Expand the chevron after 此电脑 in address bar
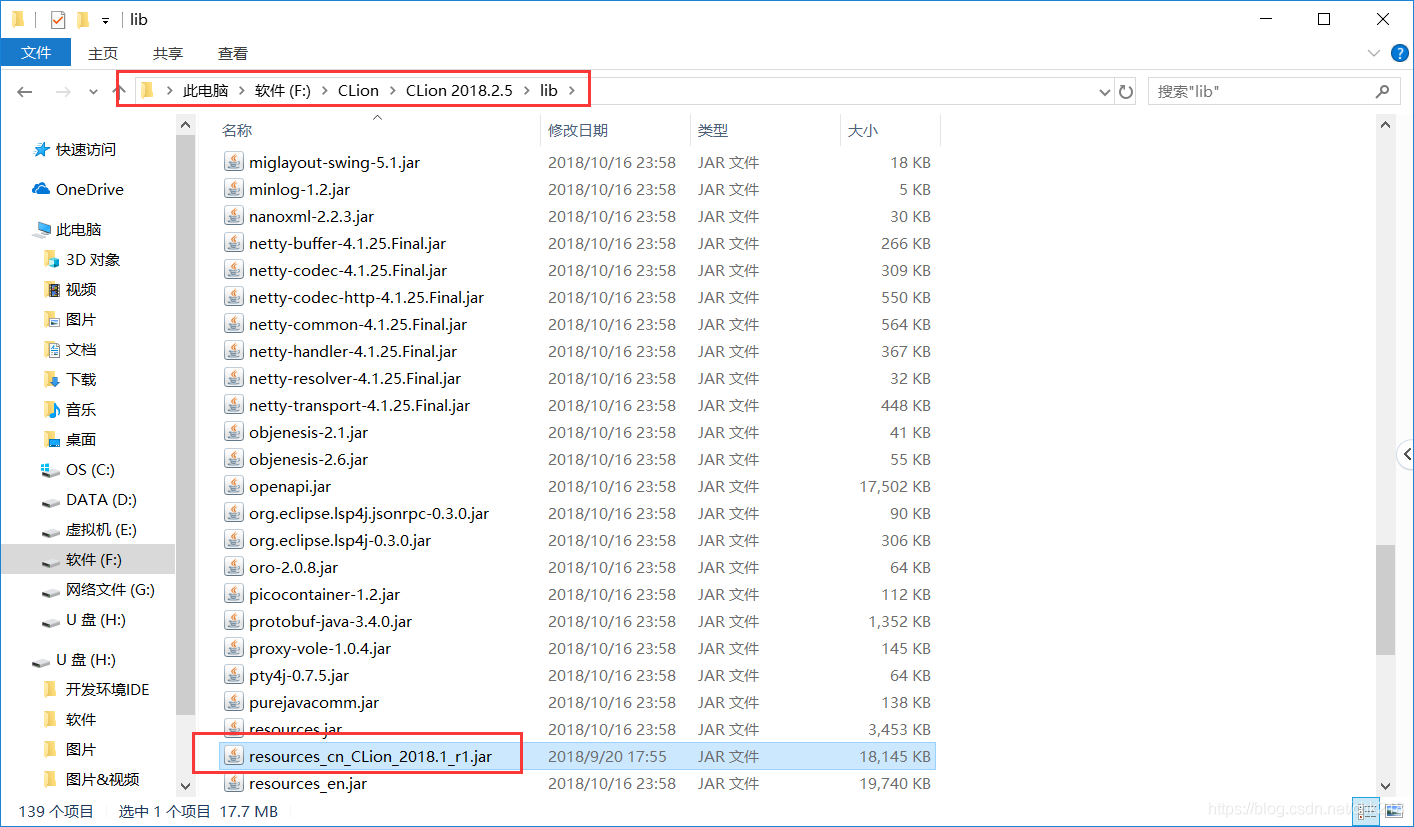 tap(240, 91)
